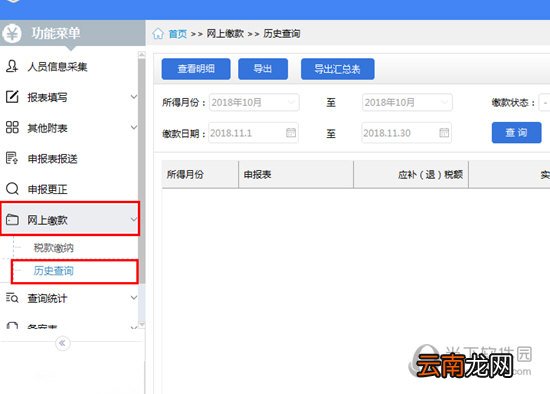Click the 人员信息采集 person icon
This screenshot has width=550, height=394.
[12, 66]
